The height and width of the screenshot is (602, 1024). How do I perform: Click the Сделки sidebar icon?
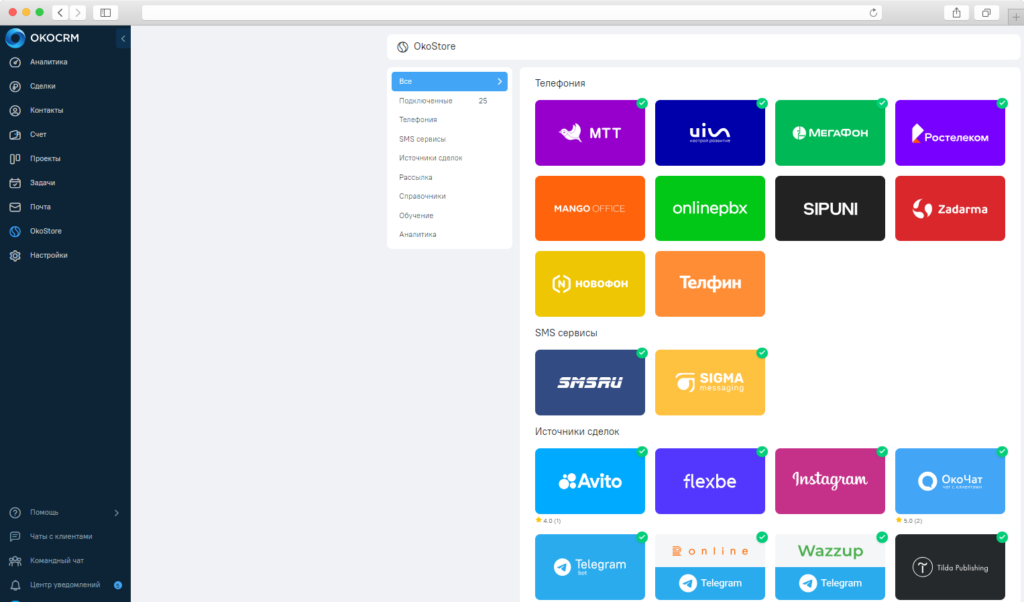(15, 86)
